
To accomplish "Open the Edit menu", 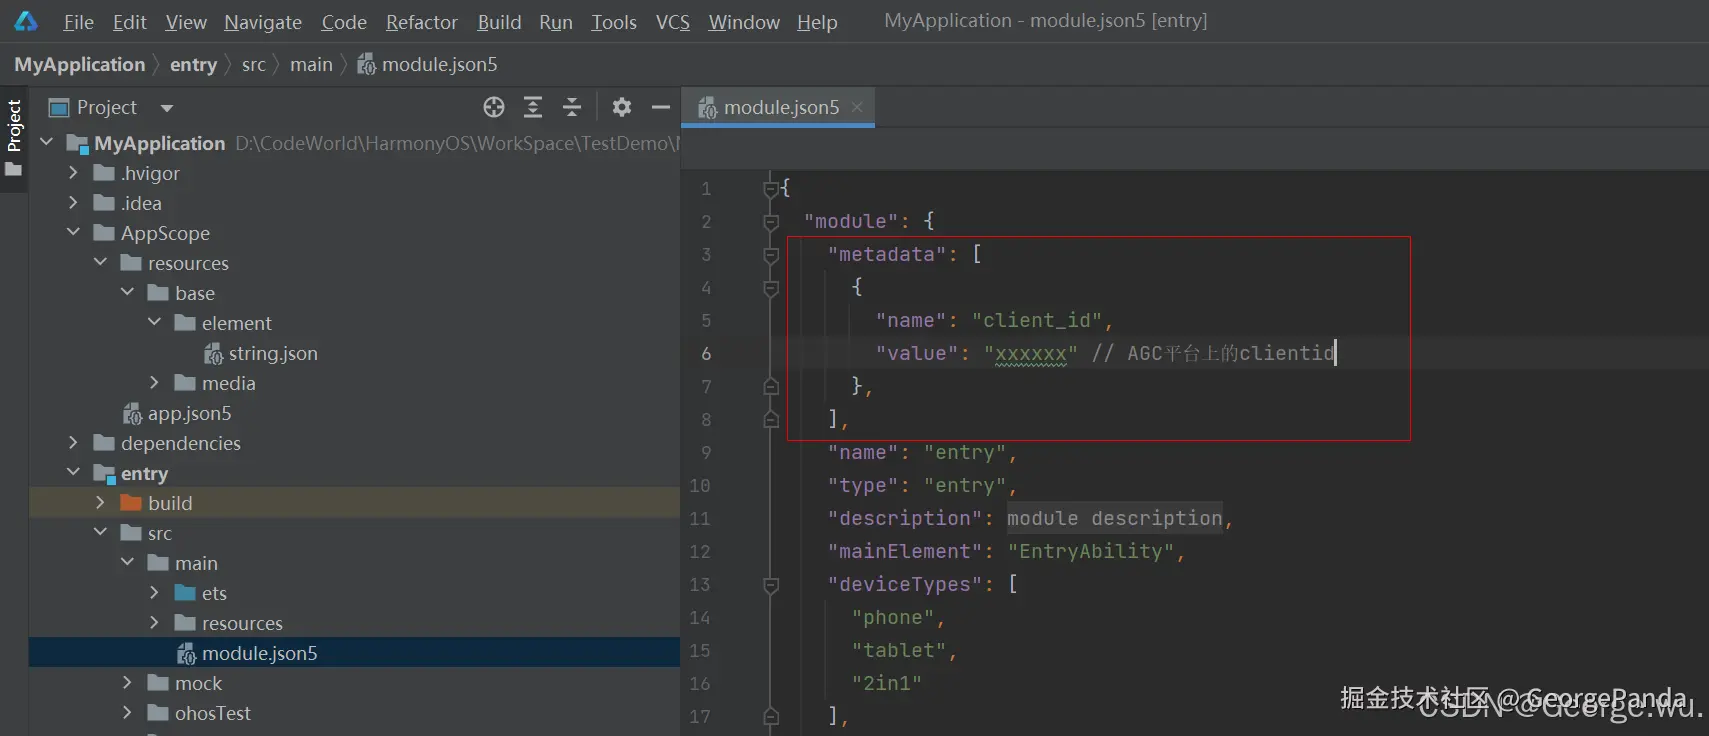I will click(x=130, y=22).
